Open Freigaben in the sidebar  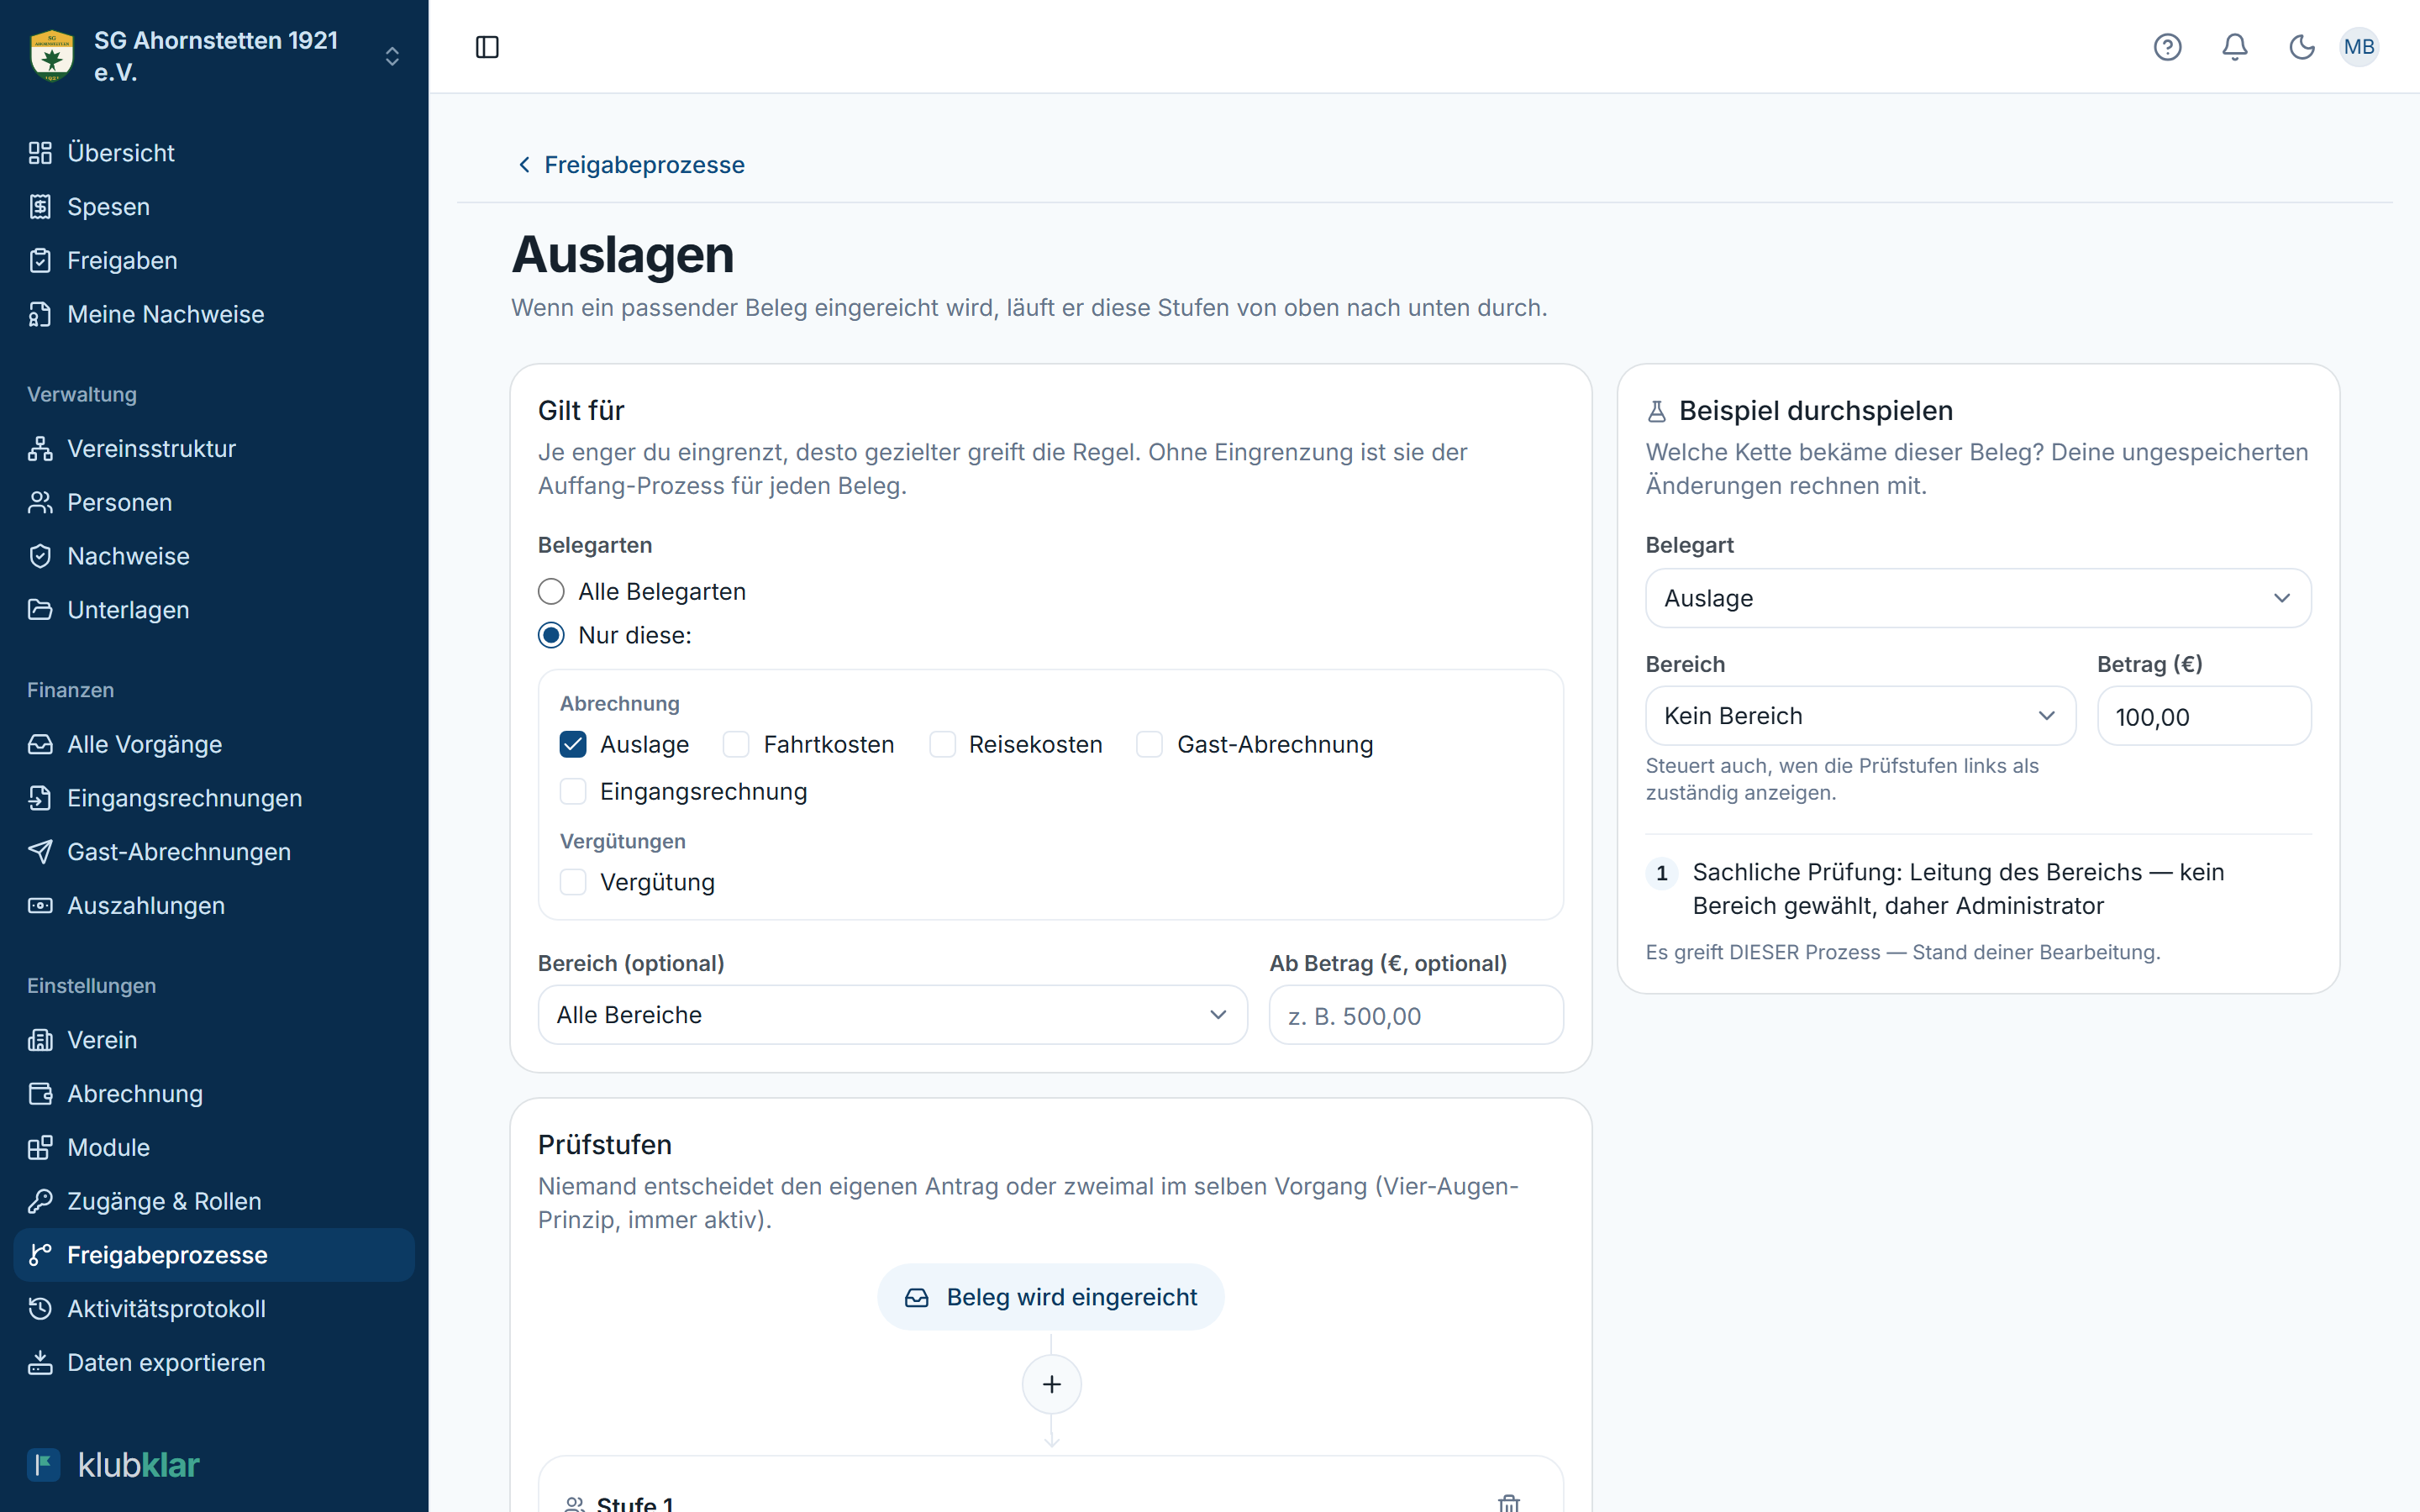214,261
